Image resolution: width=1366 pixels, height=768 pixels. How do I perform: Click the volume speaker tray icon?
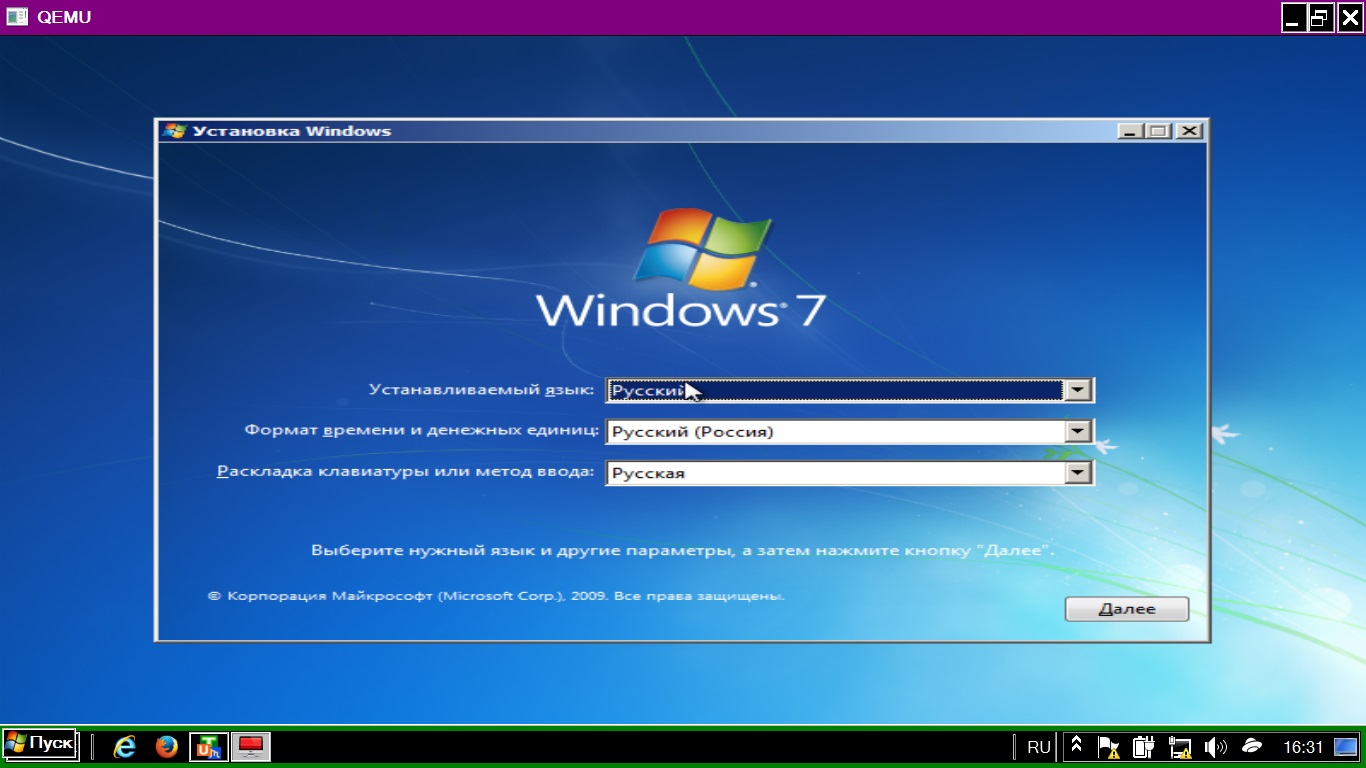click(1215, 746)
